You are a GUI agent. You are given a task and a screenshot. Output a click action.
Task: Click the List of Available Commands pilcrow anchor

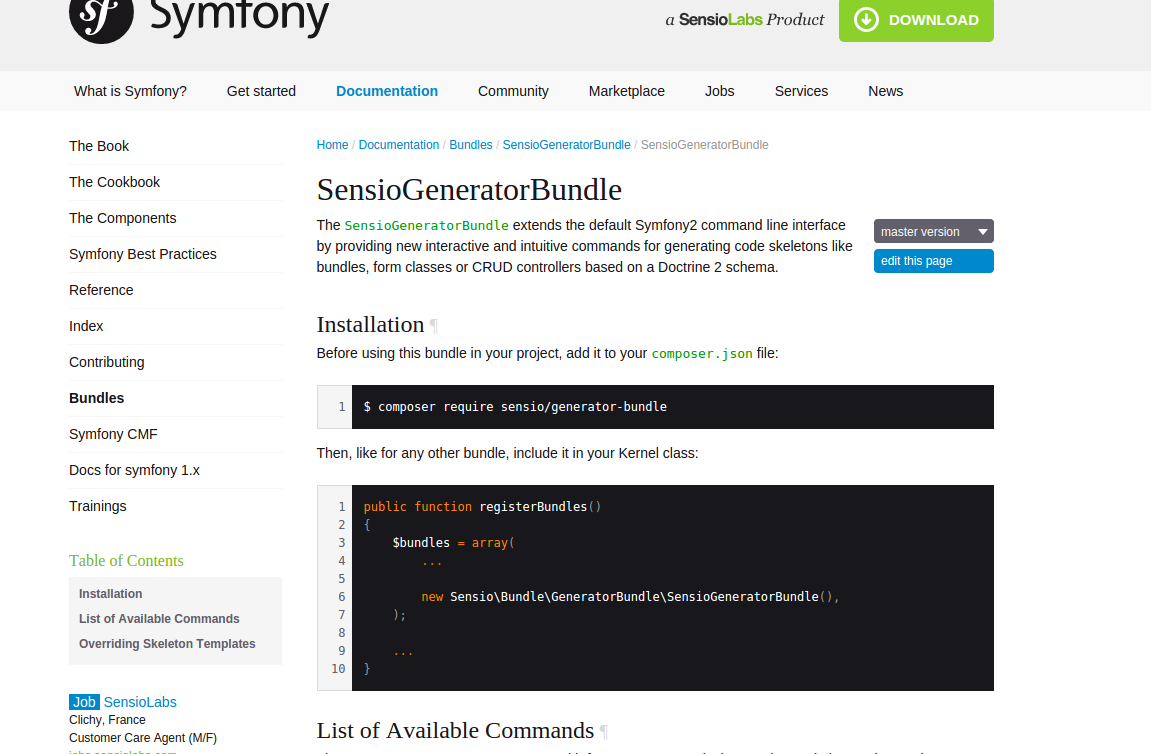point(603,731)
